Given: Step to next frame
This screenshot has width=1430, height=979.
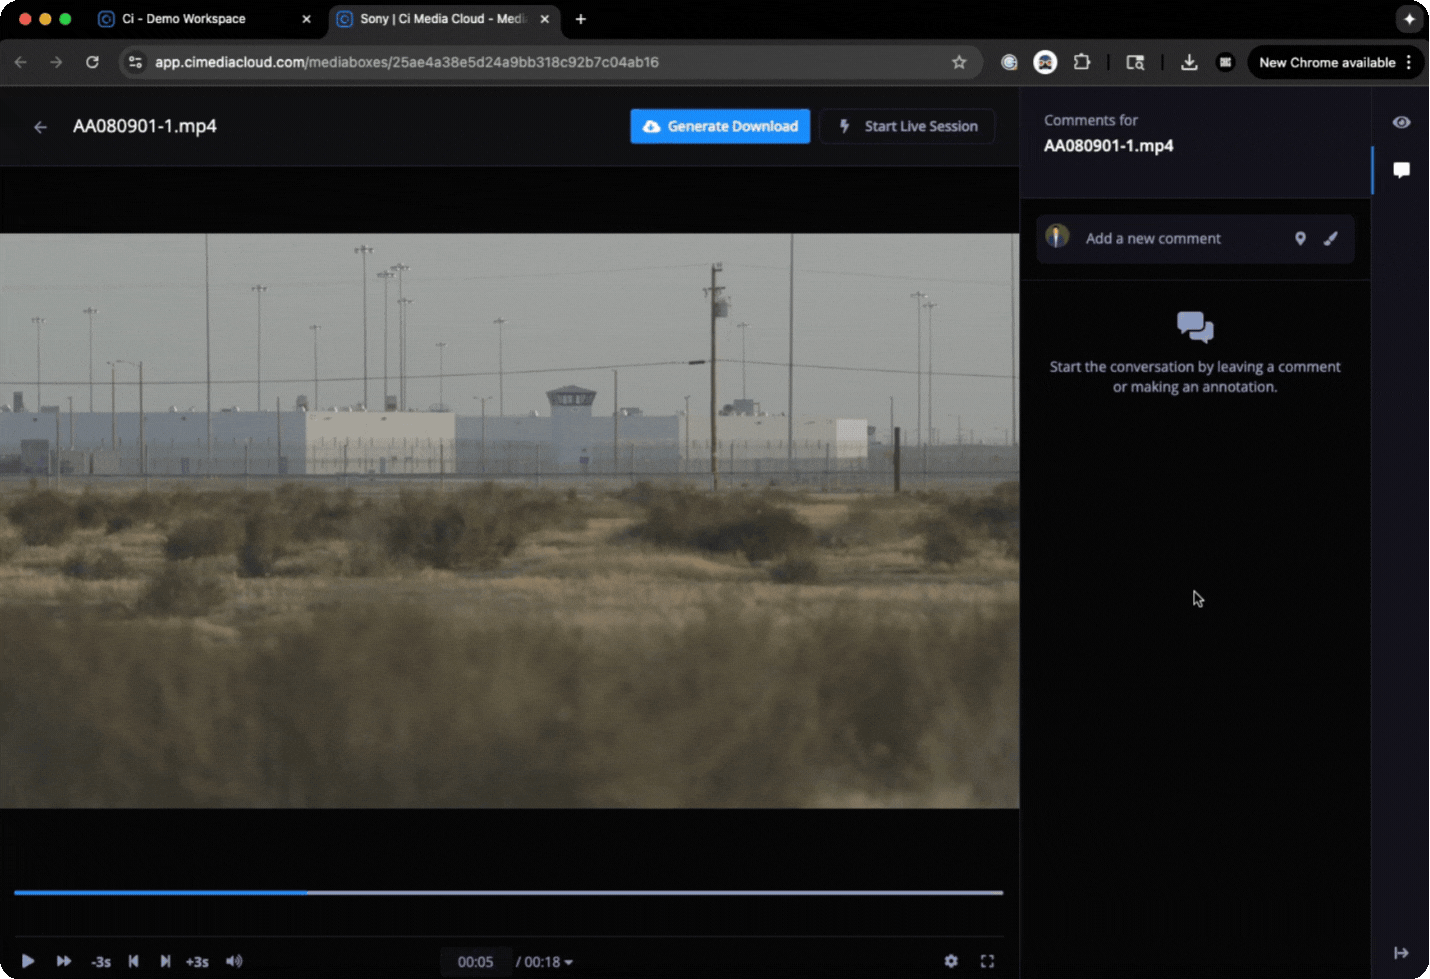Looking at the screenshot, I should pyautogui.click(x=165, y=961).
